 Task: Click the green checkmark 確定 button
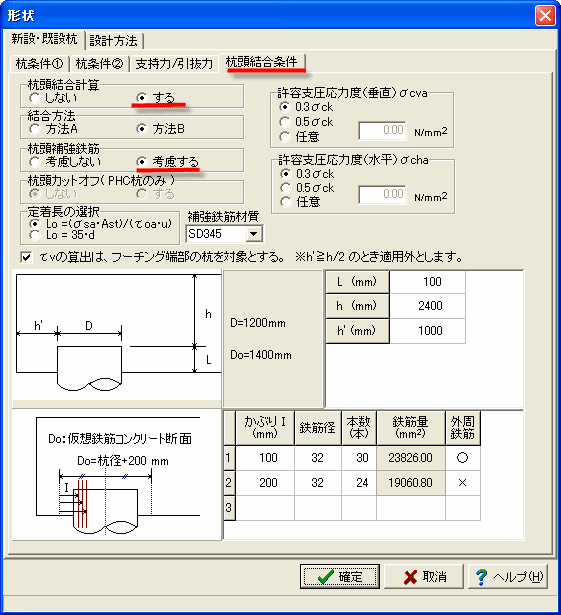pyautogui.click(x=340, y=576)
